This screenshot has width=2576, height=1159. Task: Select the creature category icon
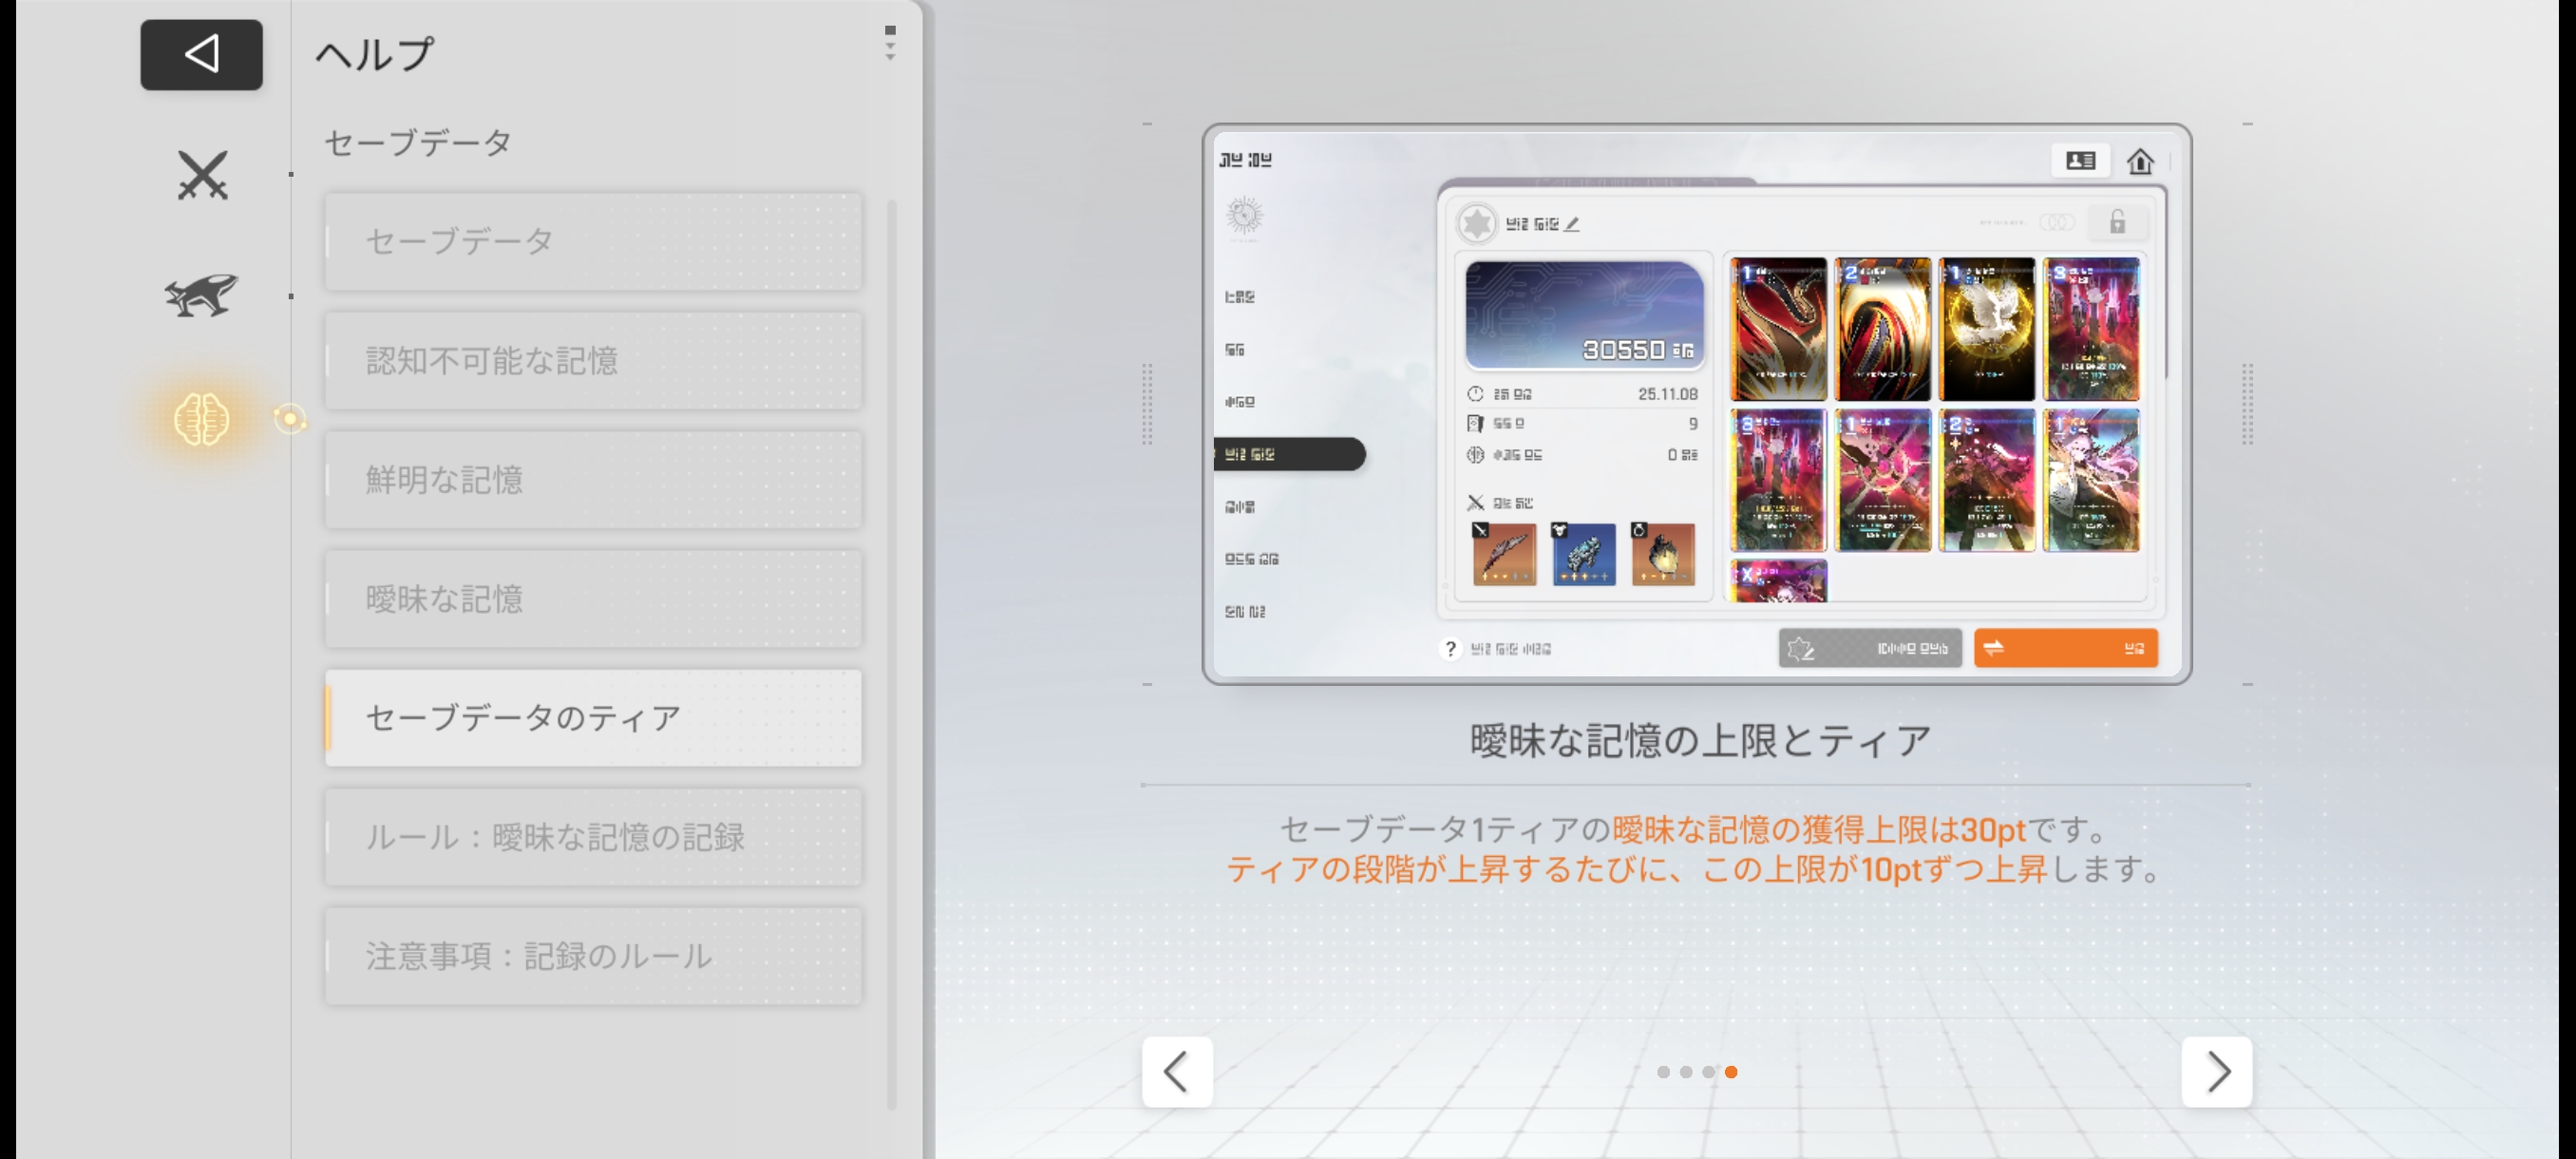point(202,296)
